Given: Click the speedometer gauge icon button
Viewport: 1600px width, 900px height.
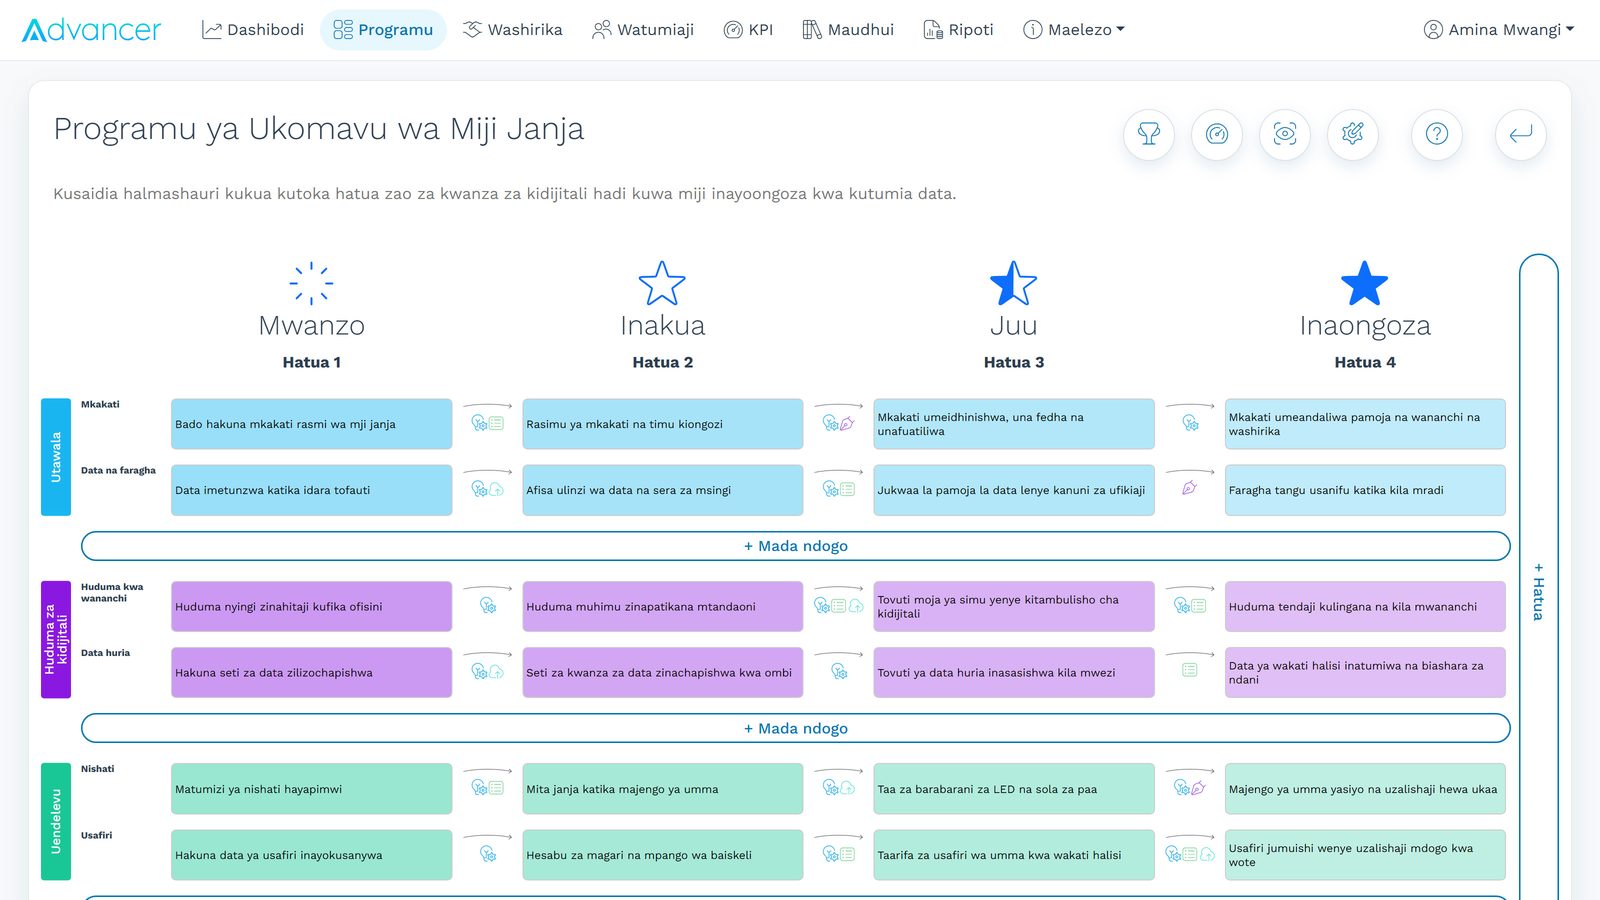Looking at the screenshot, I should (1217, 134).
